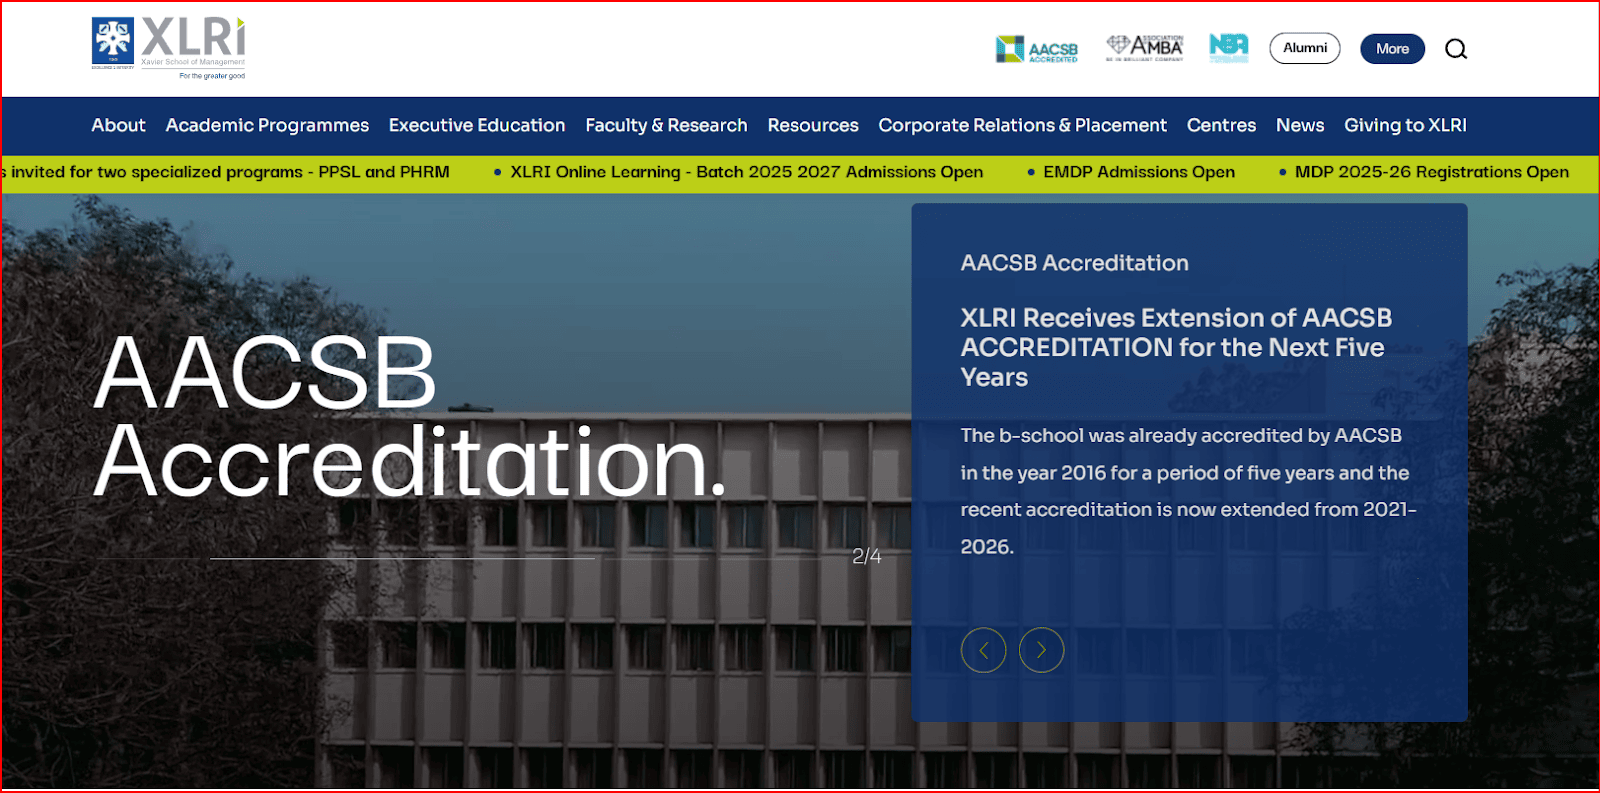
Task: Open Academic Programmes menu
Action: 267,125
